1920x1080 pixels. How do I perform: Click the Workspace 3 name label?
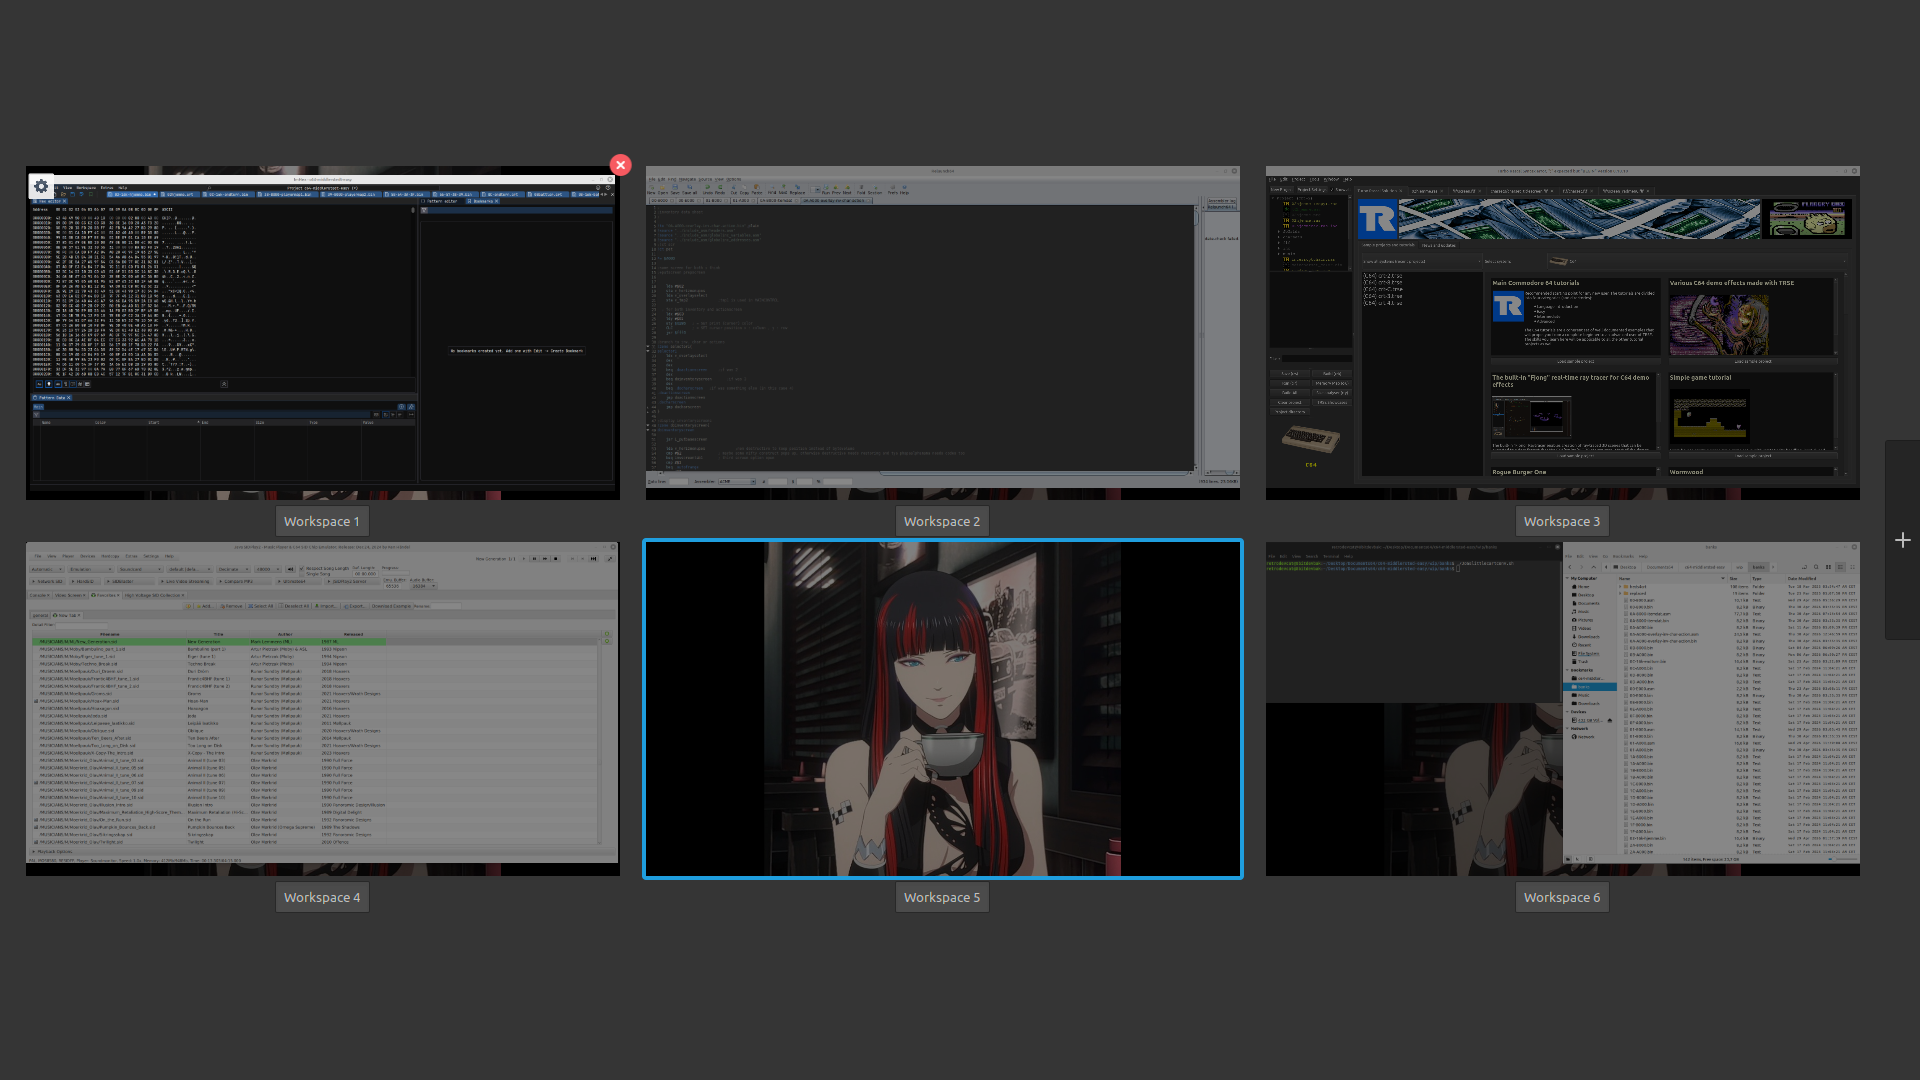pos(1562,521)
